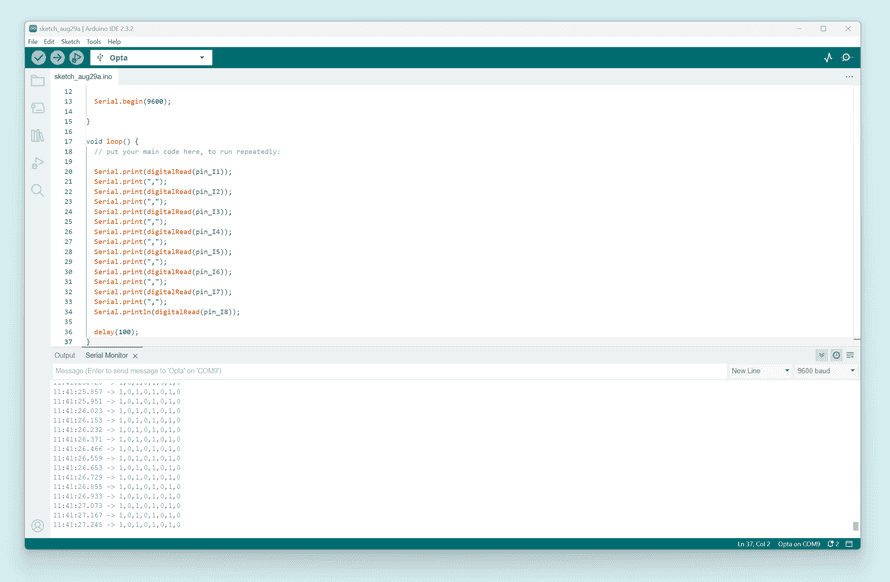Click the serial message input field
The image size is (890, 582).
pyautogui.click(x=300, y=370)
